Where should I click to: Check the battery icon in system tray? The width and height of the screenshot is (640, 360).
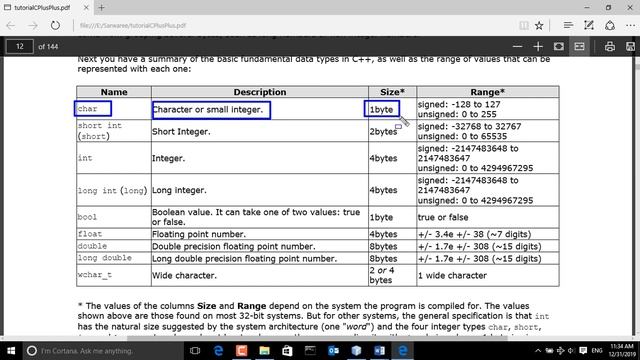(549, 351)
